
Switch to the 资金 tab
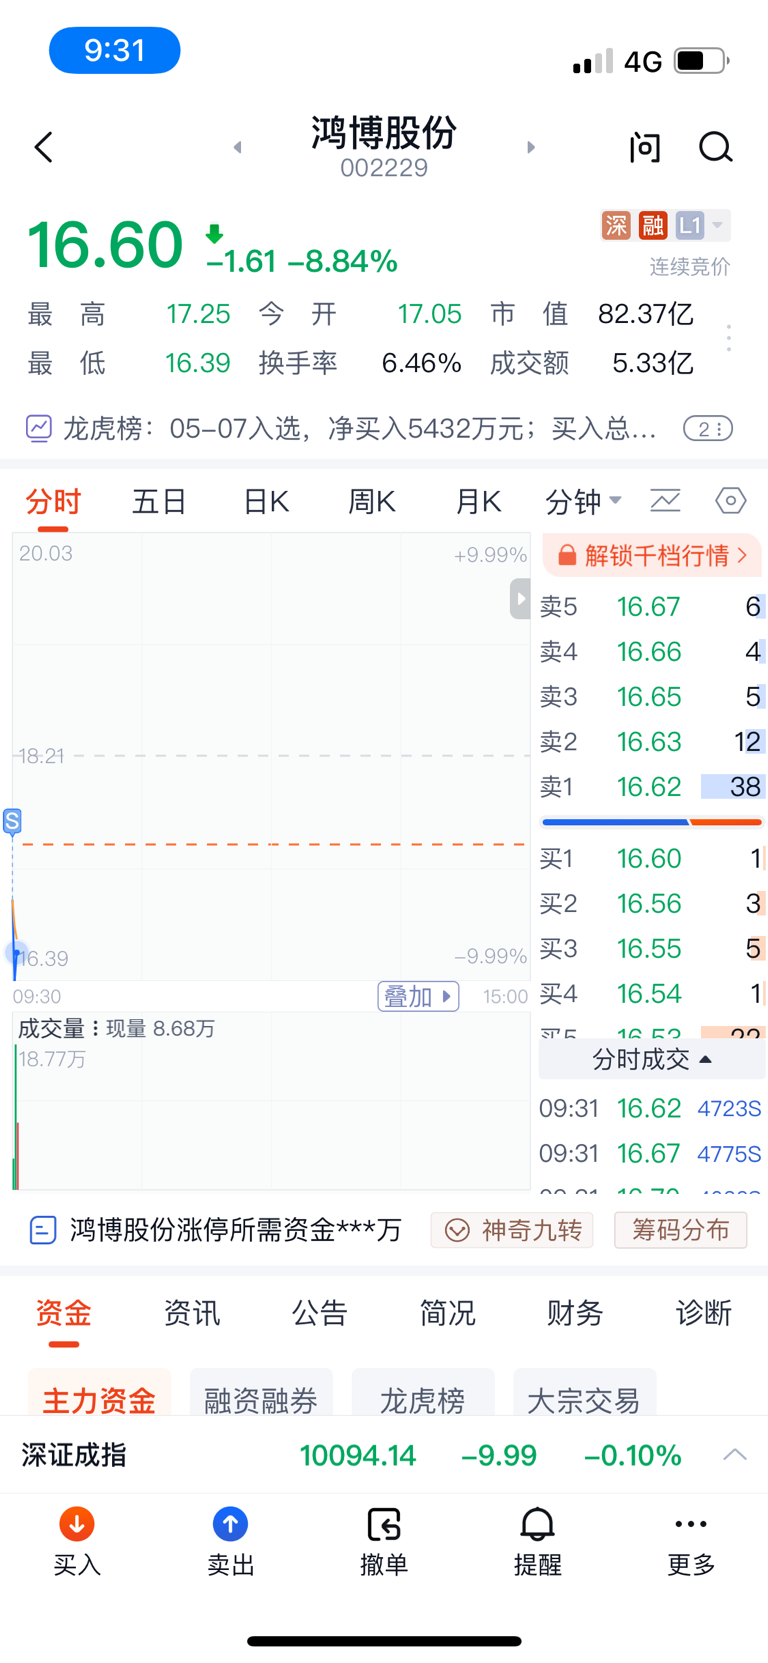63,1313
